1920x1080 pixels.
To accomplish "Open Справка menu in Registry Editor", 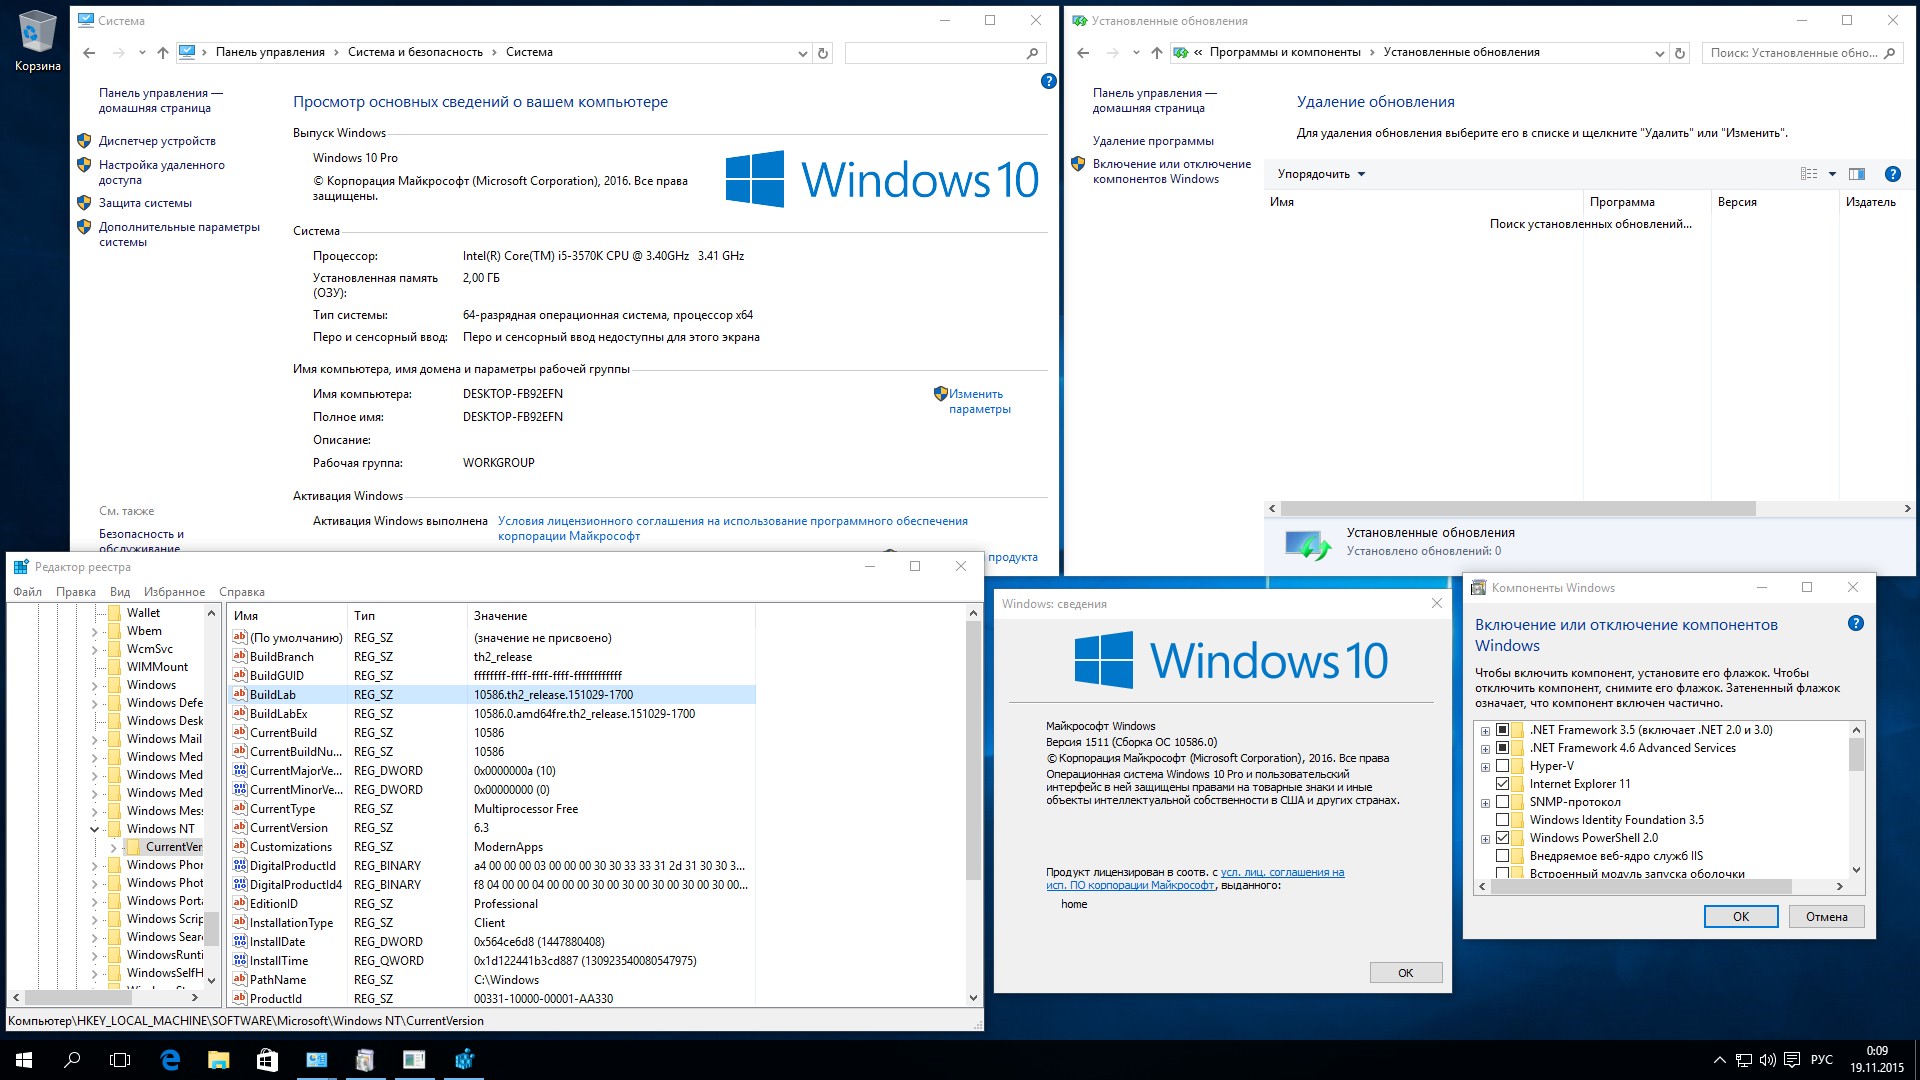I will coord(242,592).
